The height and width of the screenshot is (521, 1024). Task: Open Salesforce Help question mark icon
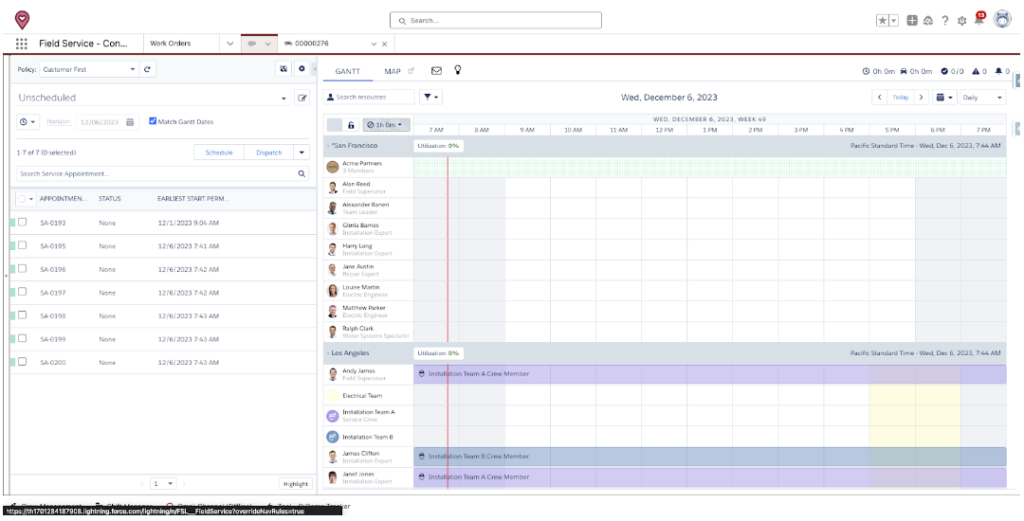(944, 21)
